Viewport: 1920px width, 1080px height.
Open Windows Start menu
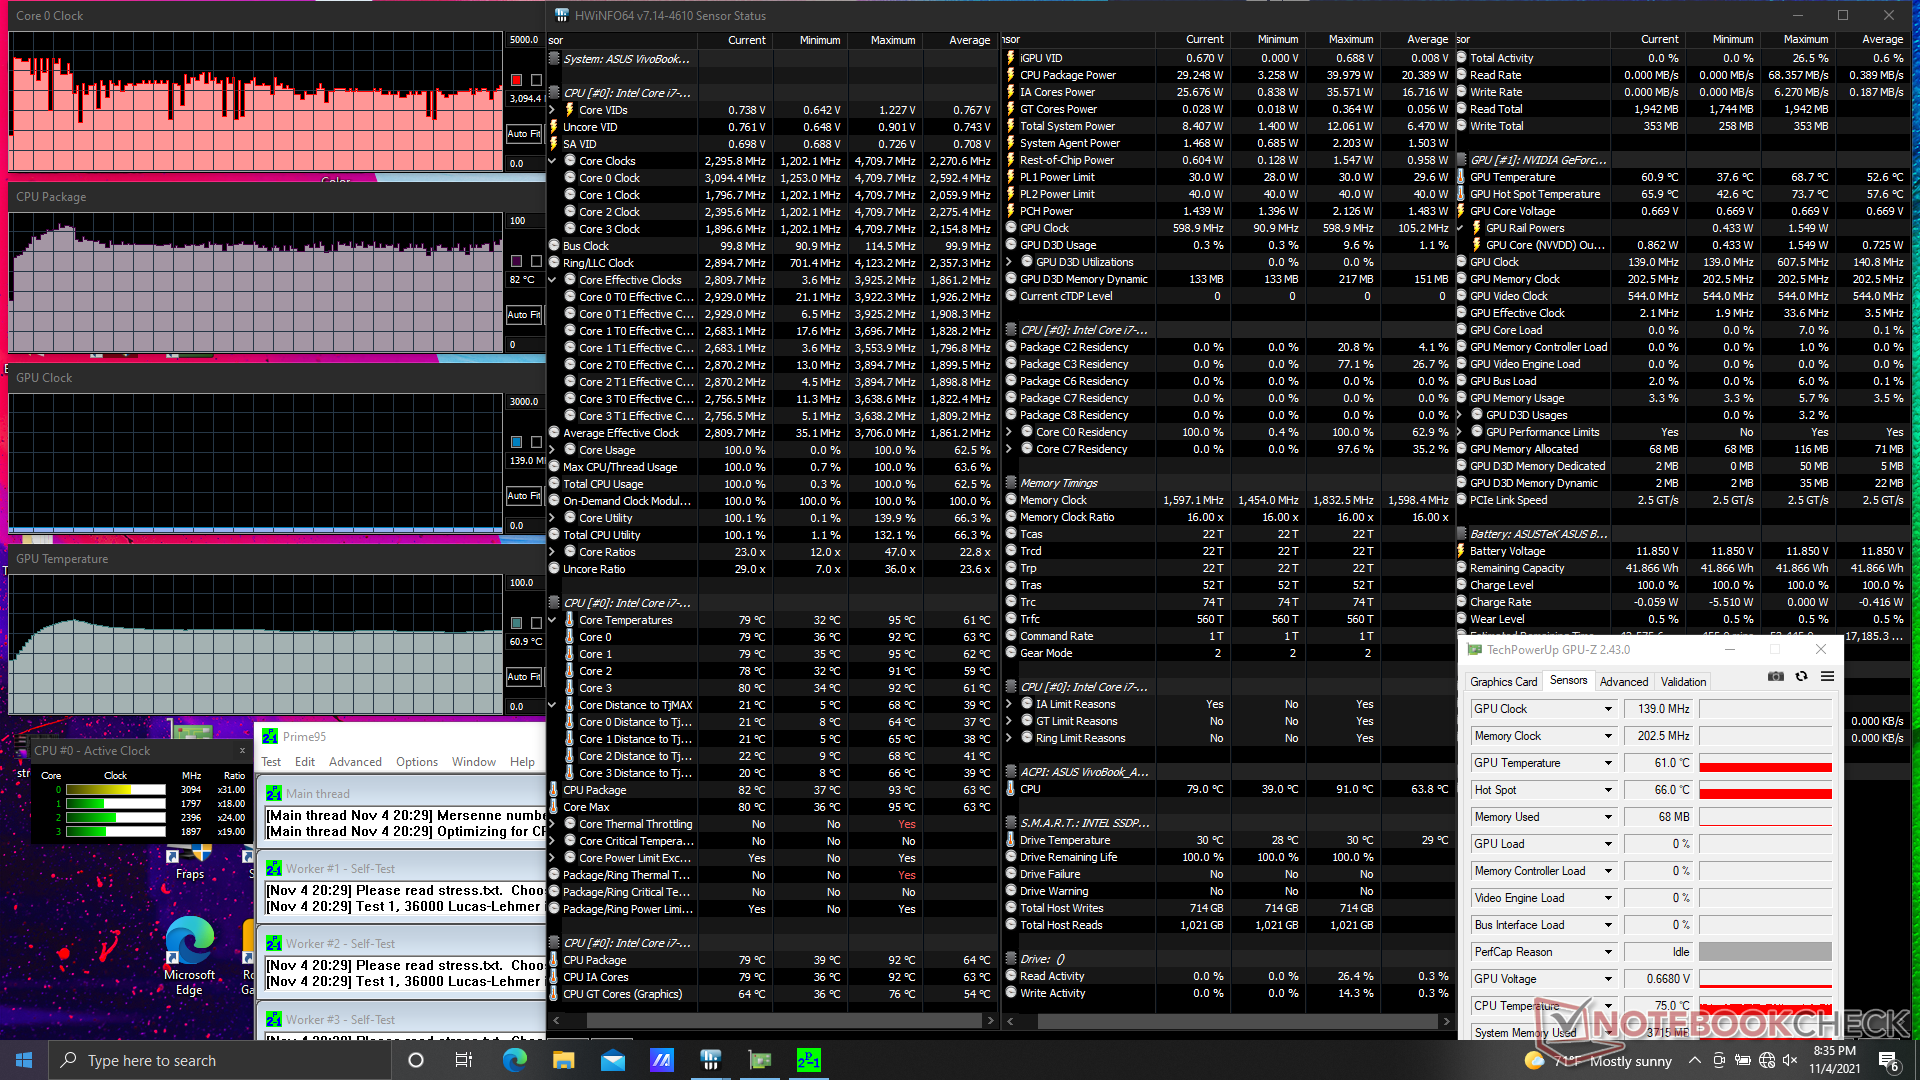coord(24,1060)
